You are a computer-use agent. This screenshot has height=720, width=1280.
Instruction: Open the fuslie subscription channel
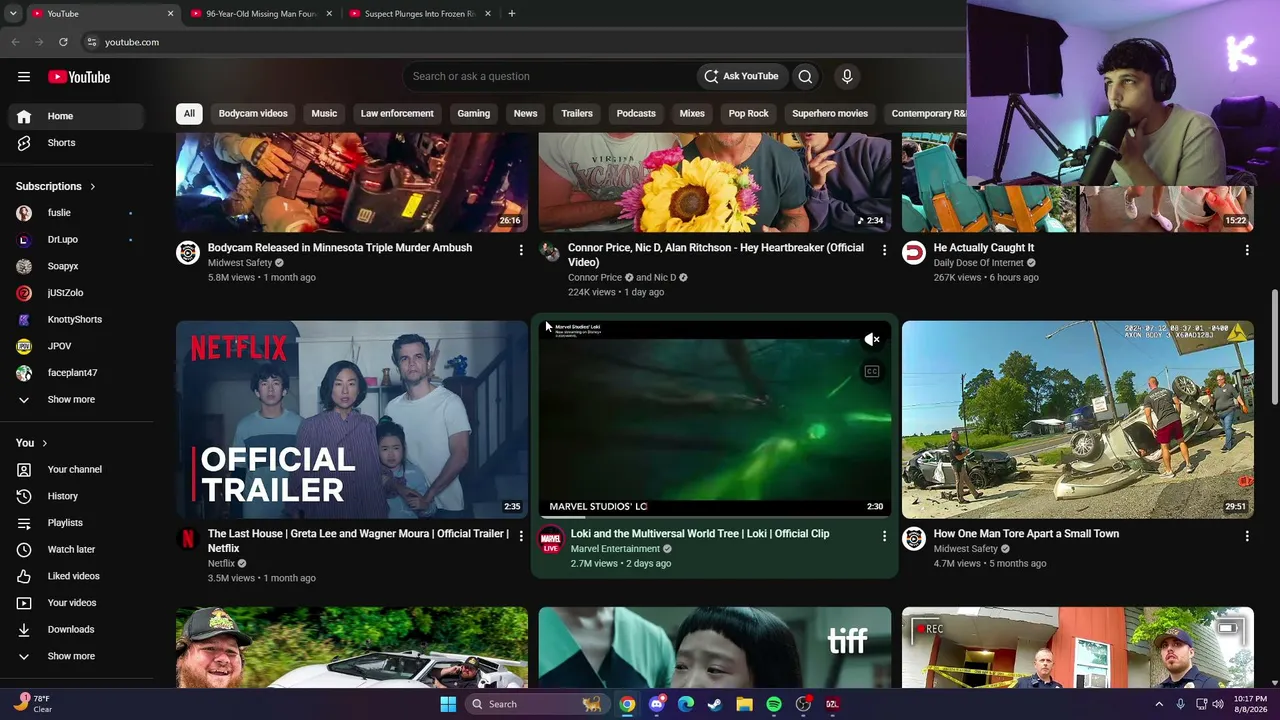[77, 213]
